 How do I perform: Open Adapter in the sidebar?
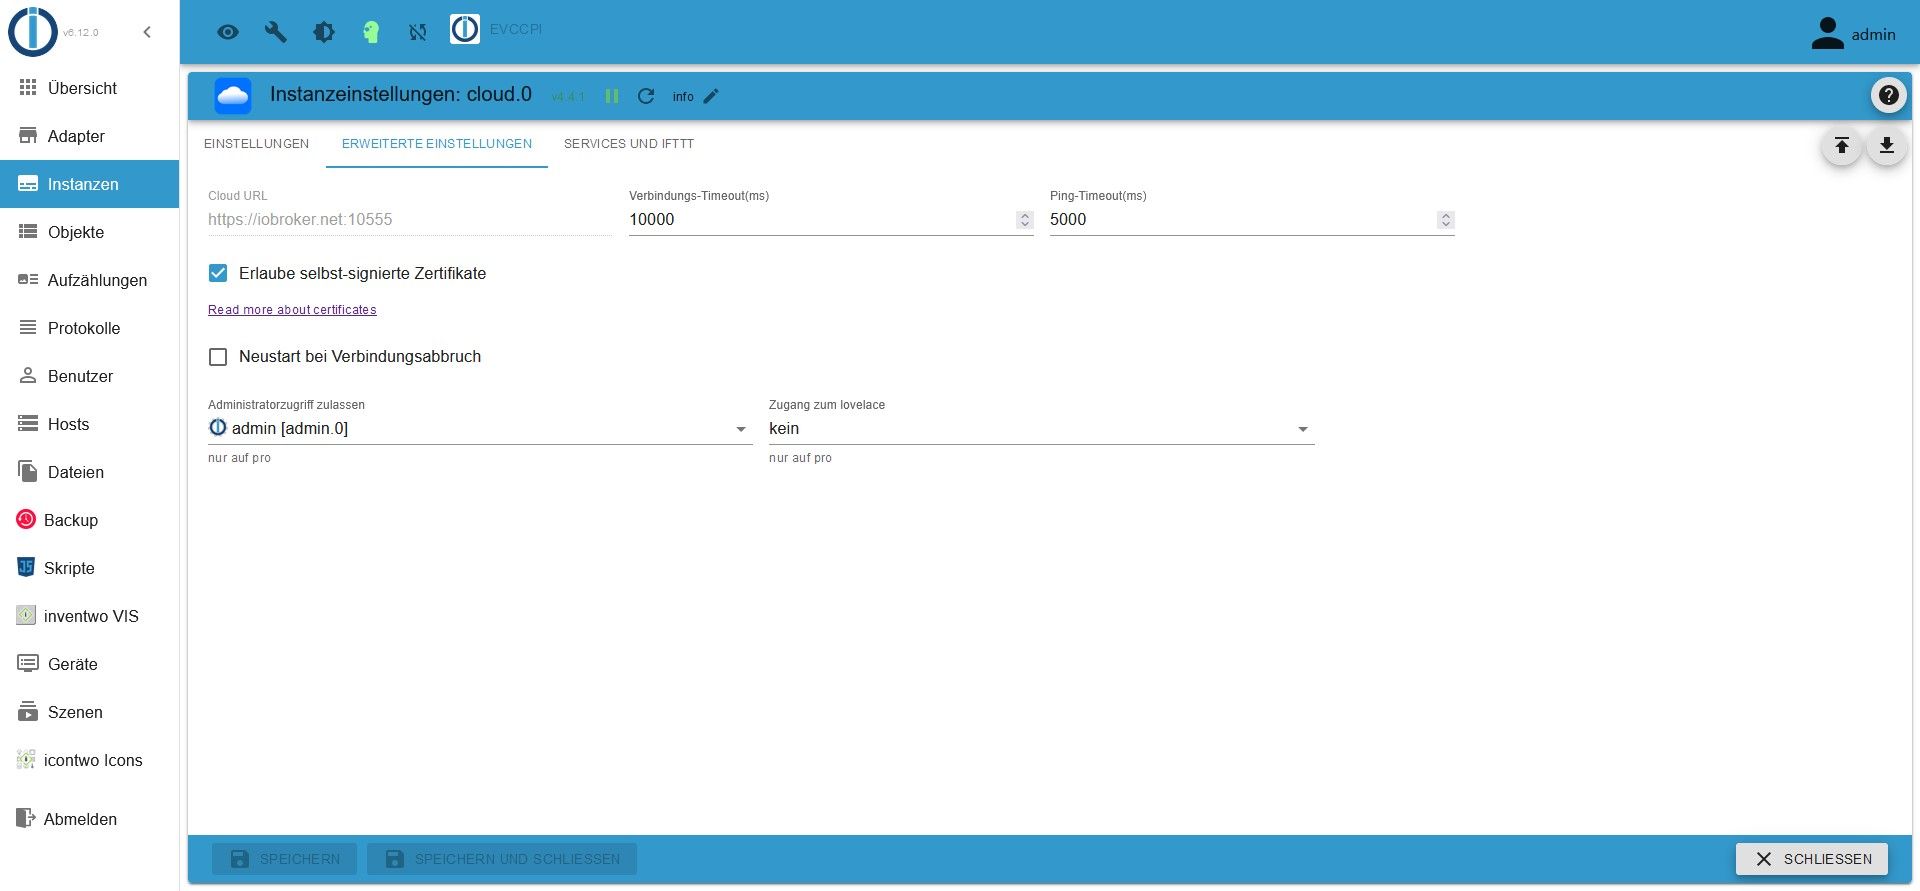click(x=89, y=136)
